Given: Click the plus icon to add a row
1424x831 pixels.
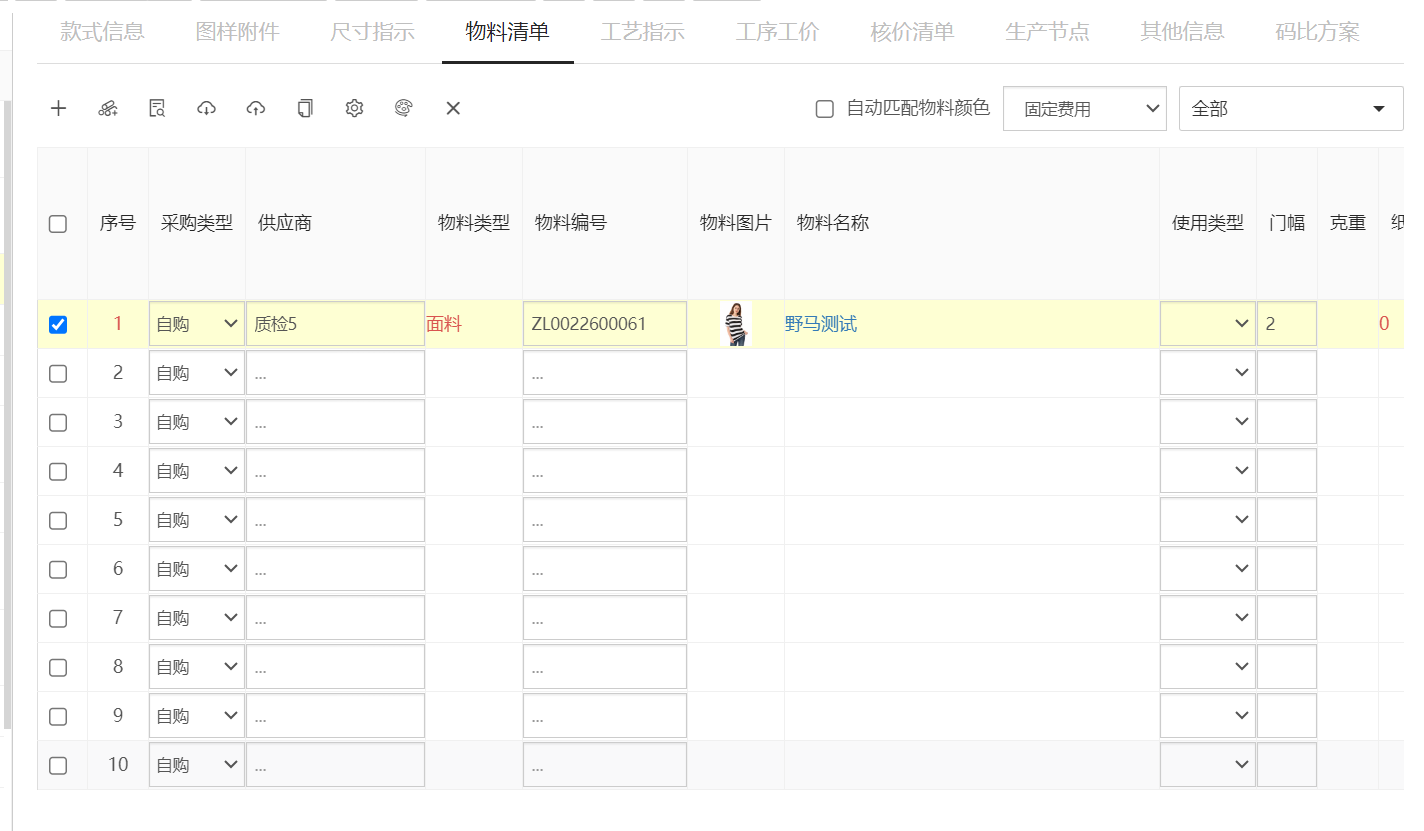Looking at the screenshot, I should 58,109.
